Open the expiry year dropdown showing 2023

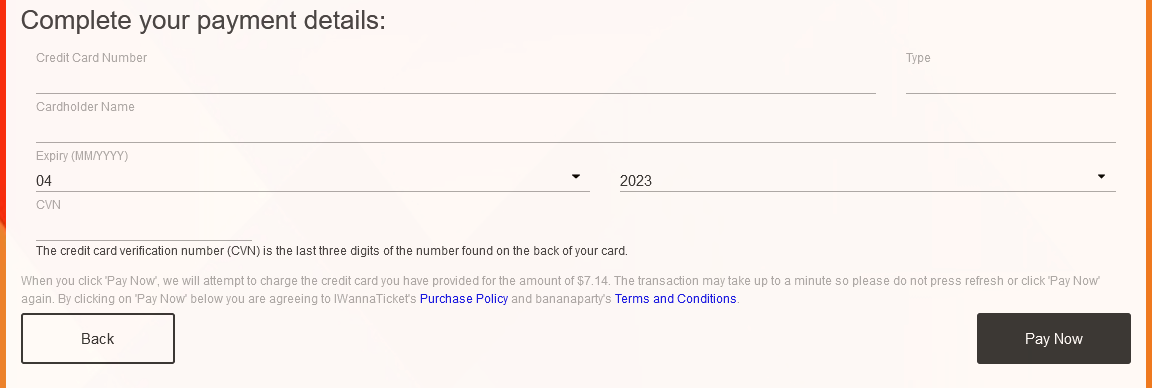868,181
